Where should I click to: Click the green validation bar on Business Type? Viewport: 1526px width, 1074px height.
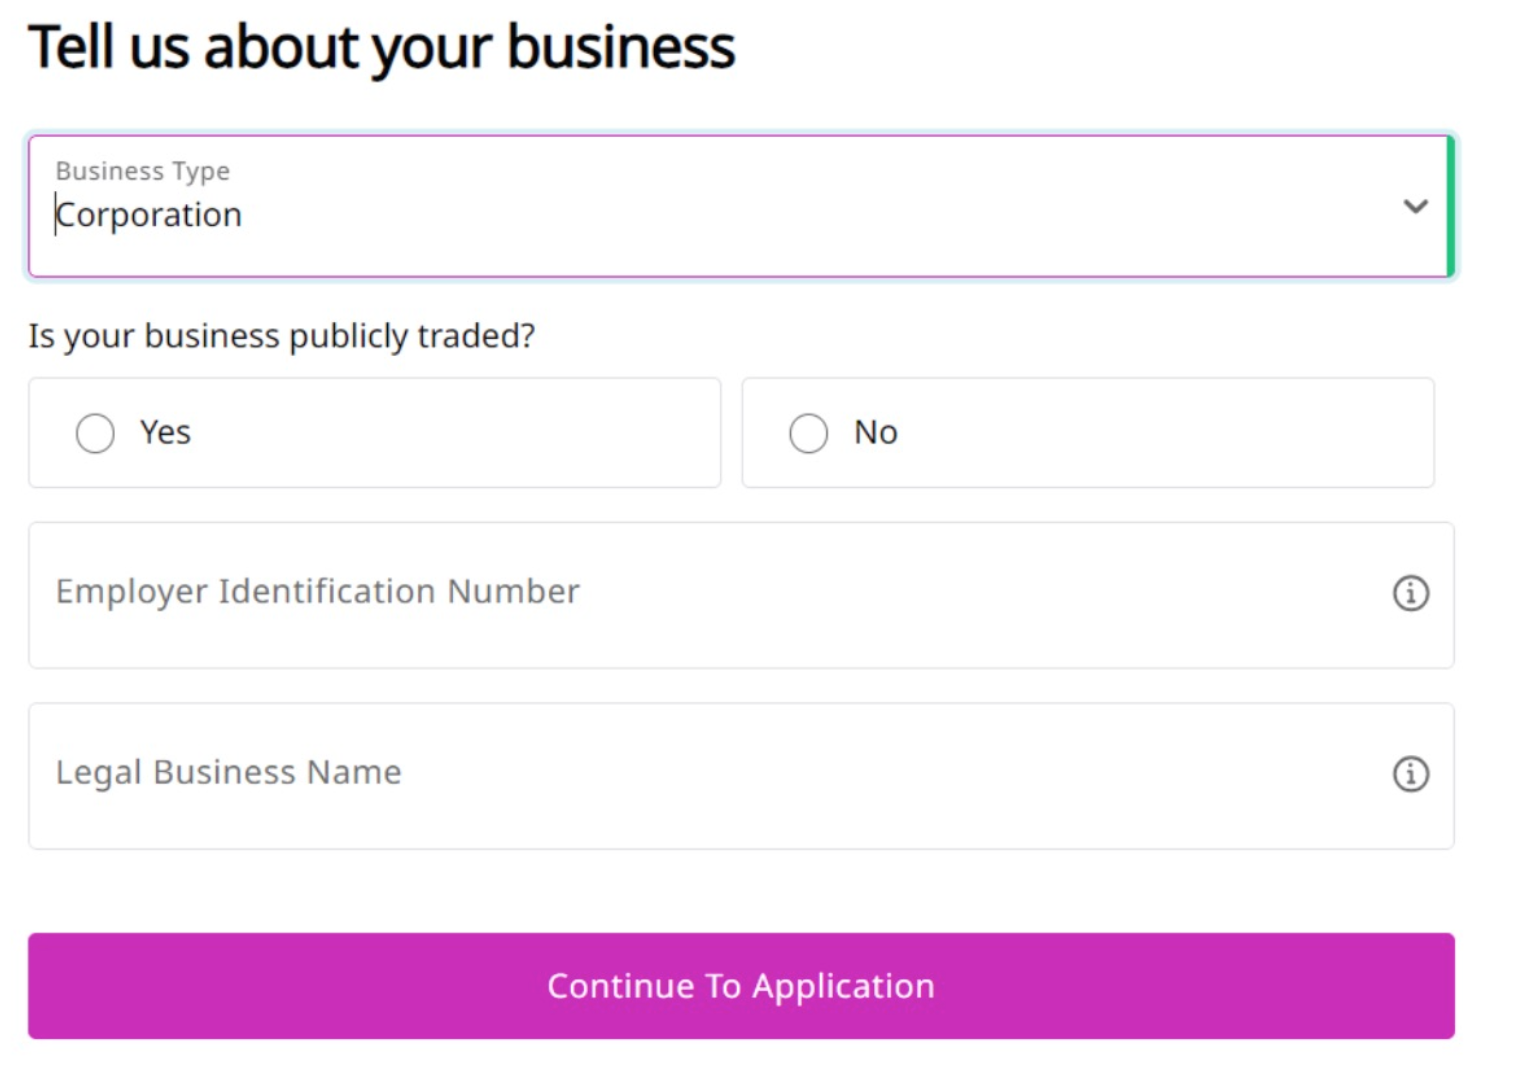[1449, 206]
